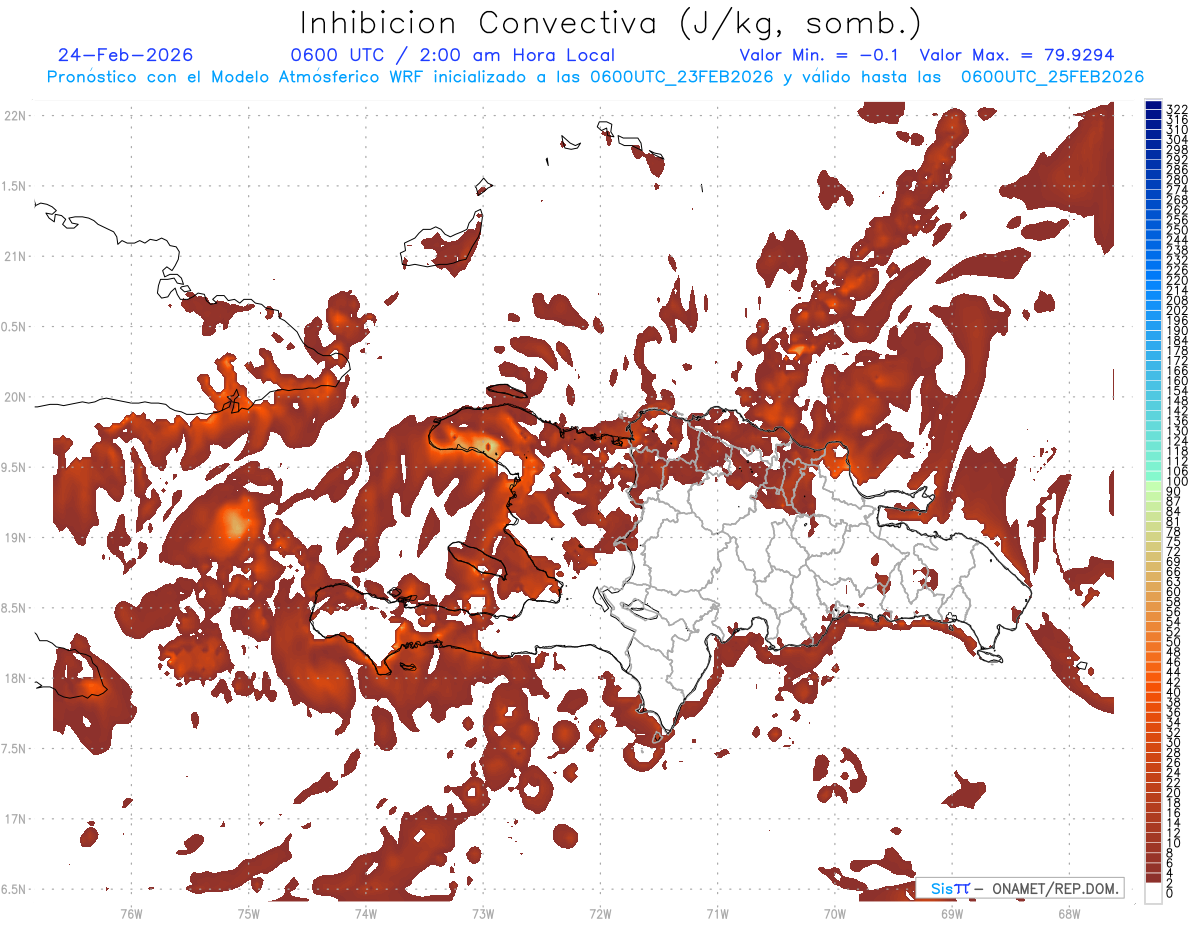The image size is (1200, 927).
Task: Click the '20N' latitude label
Action: click(x=14, y=397)
